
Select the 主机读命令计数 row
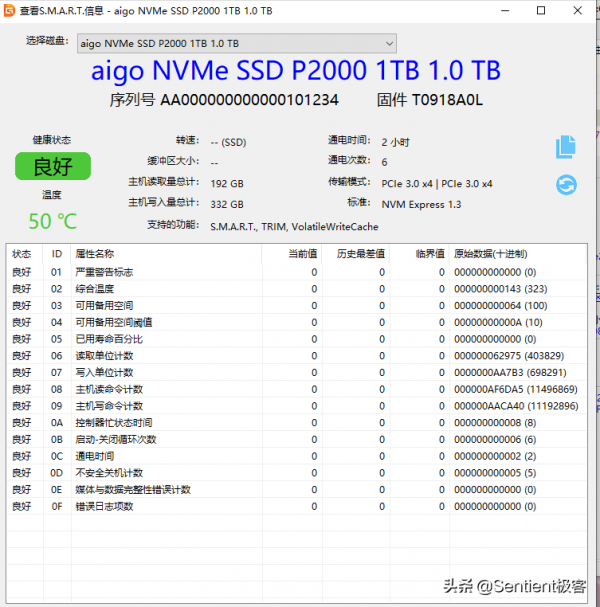(297, 389)
